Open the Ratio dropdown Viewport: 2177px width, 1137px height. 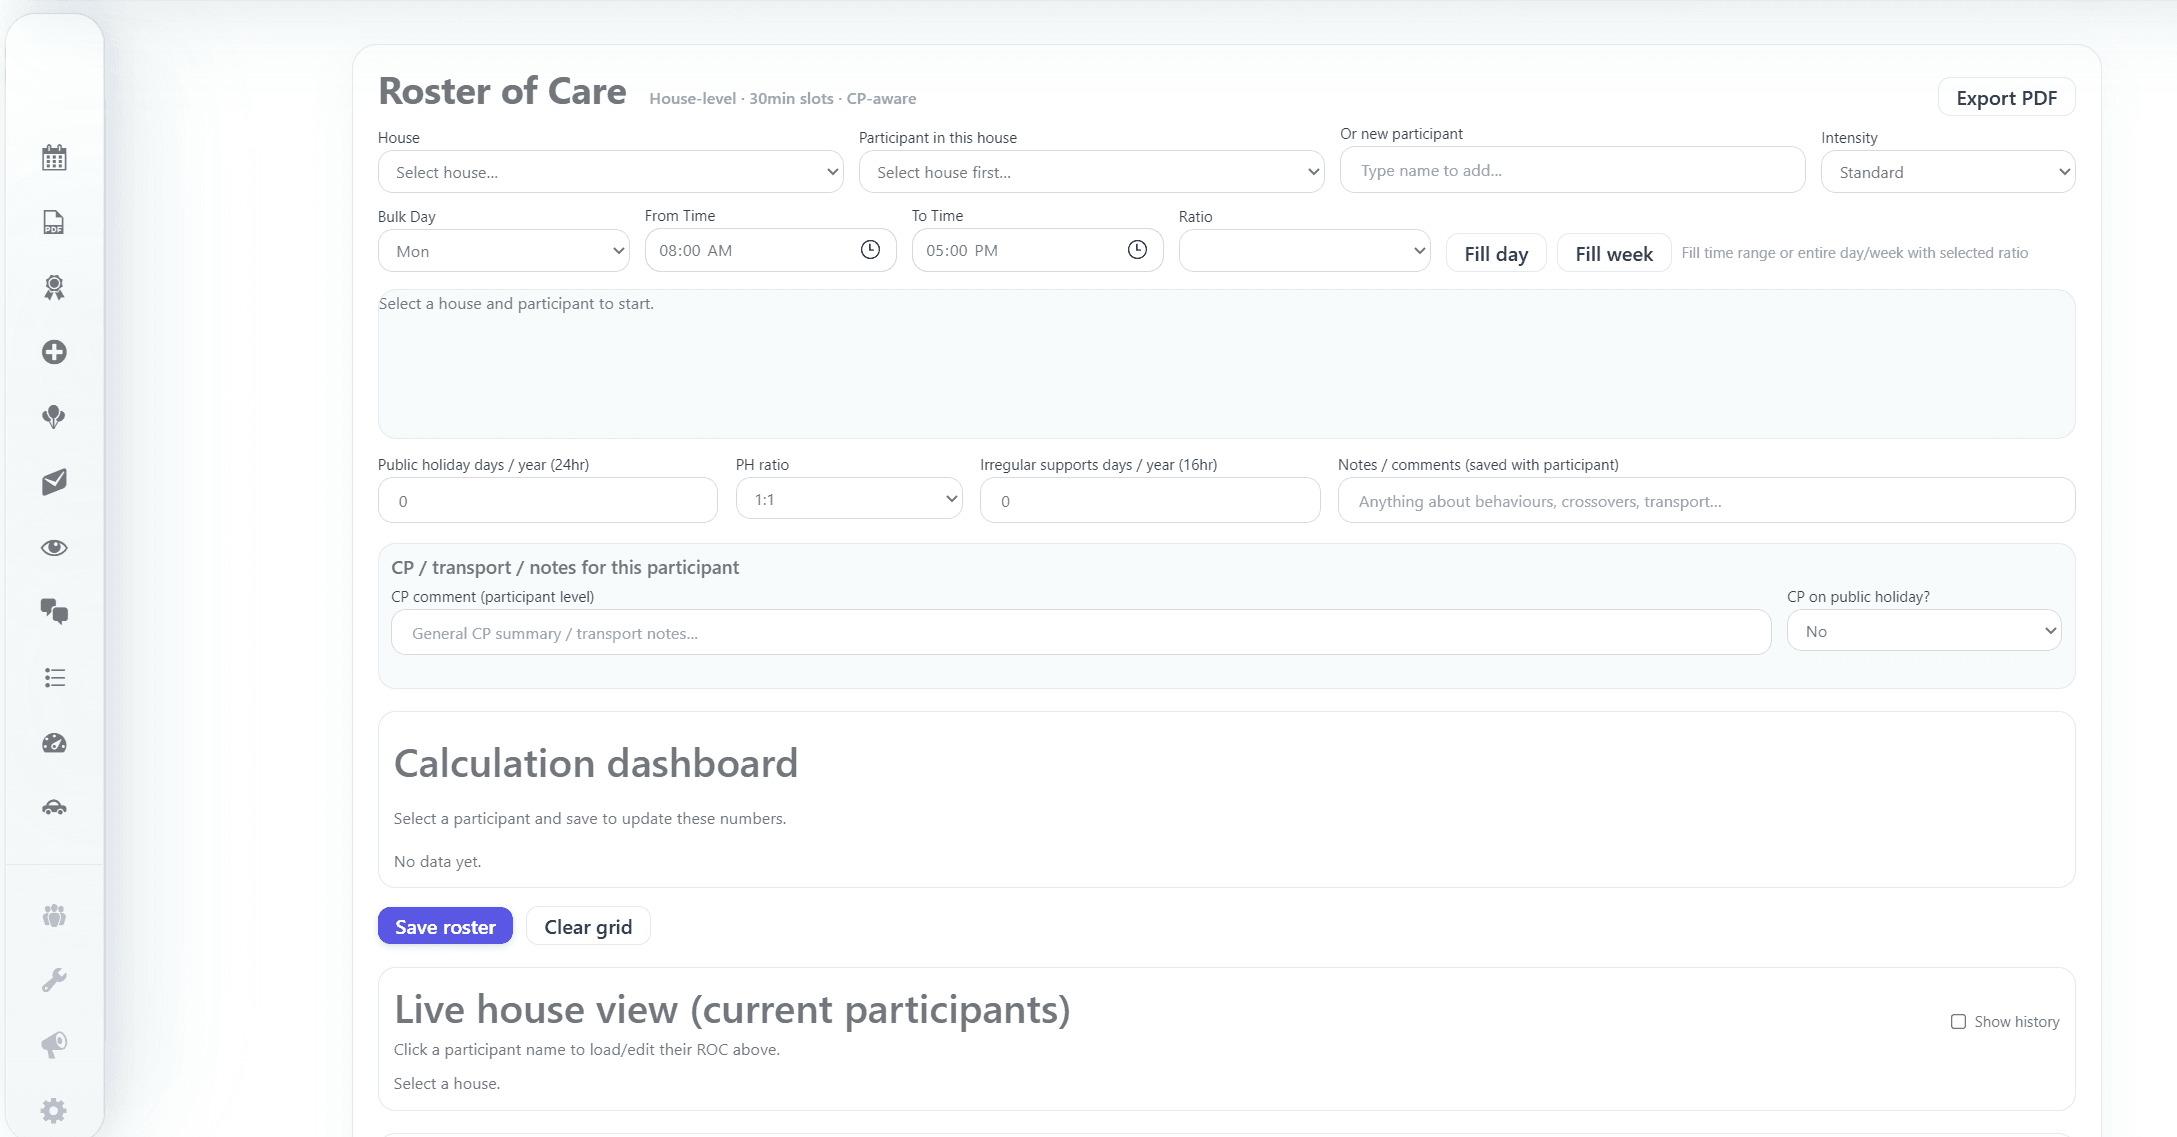(1305, 251)
